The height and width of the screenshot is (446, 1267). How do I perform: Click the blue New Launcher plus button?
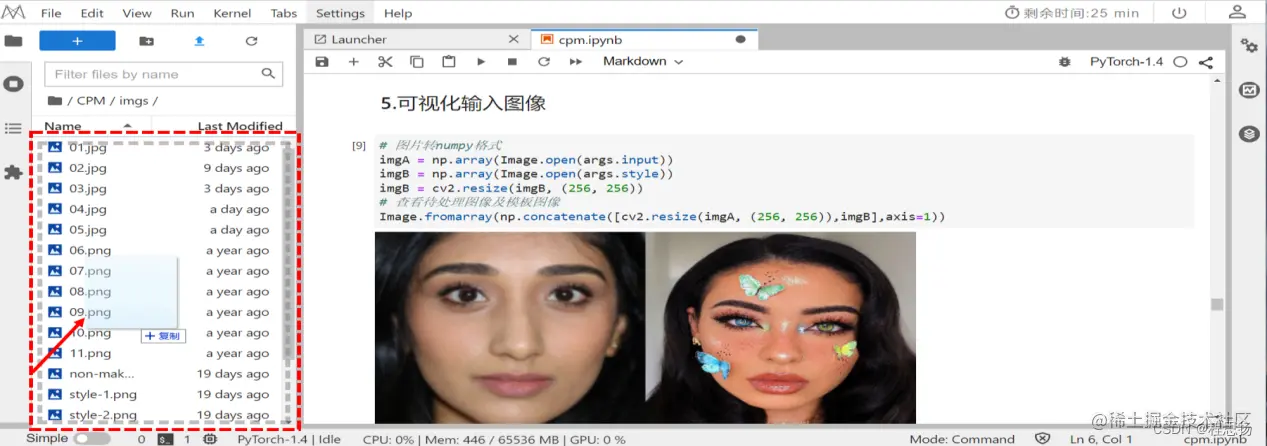coord(77,41)
